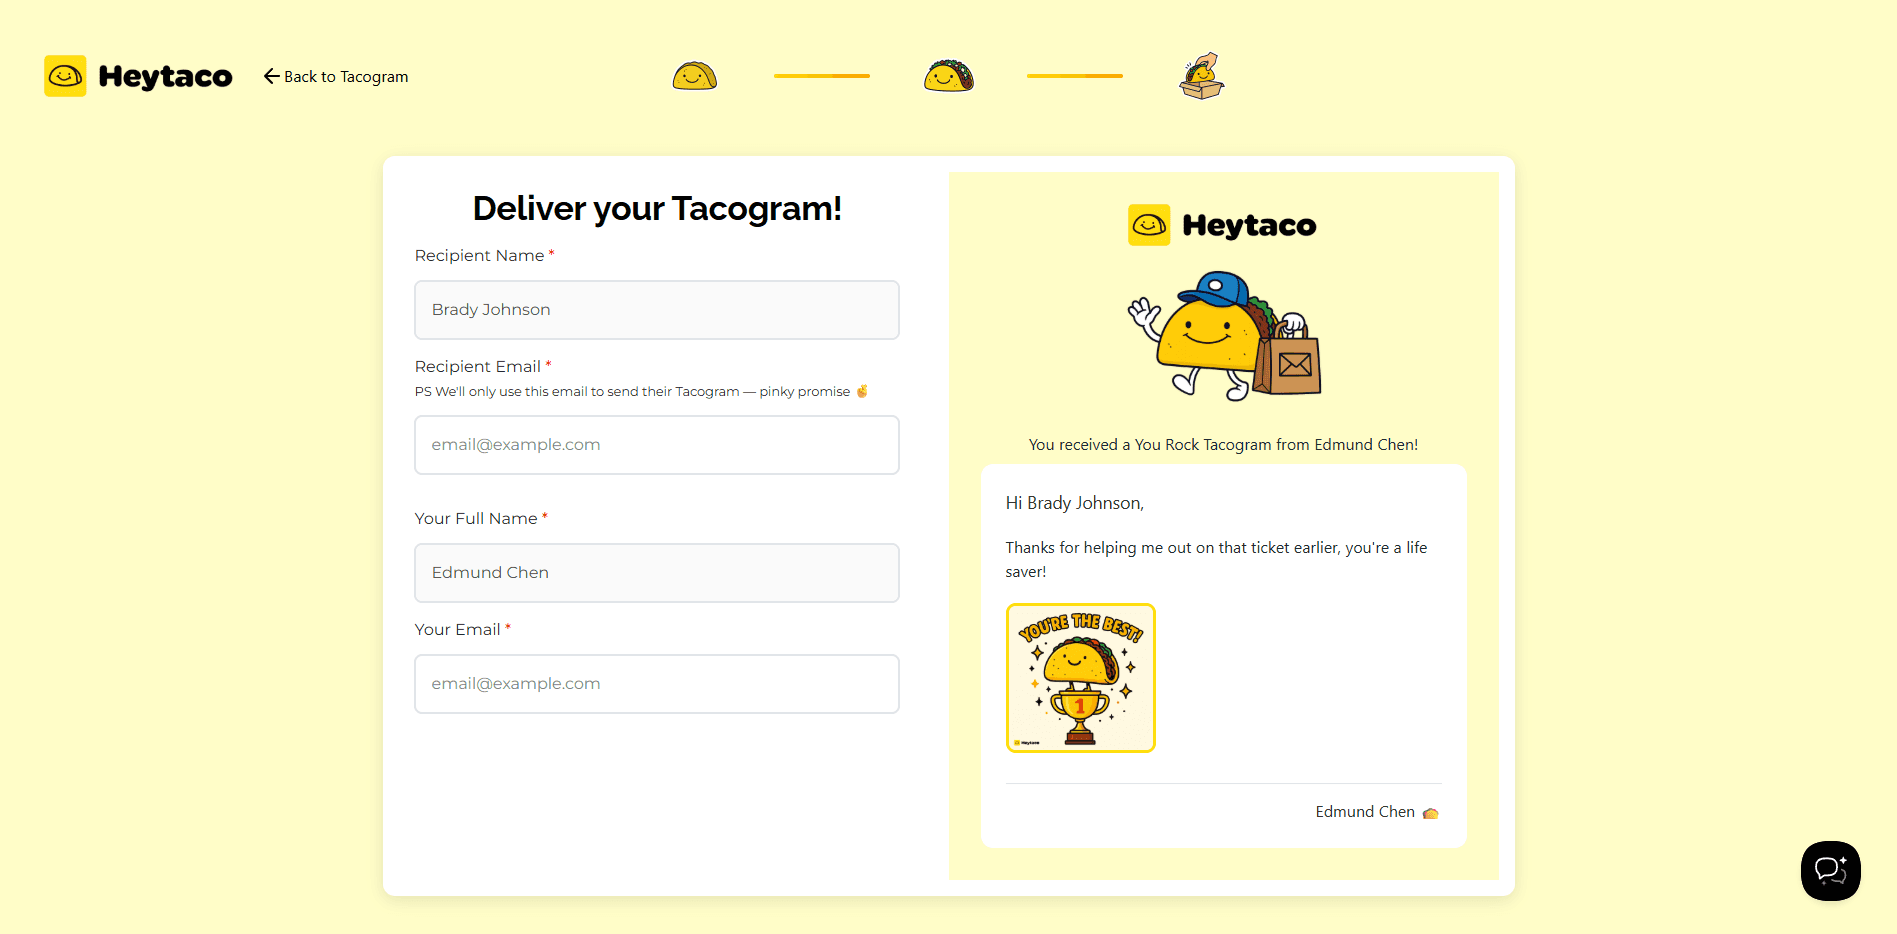The image size is (1897, 934).
Task: Focus the Your Full Name field
Action: coord(657,573)
